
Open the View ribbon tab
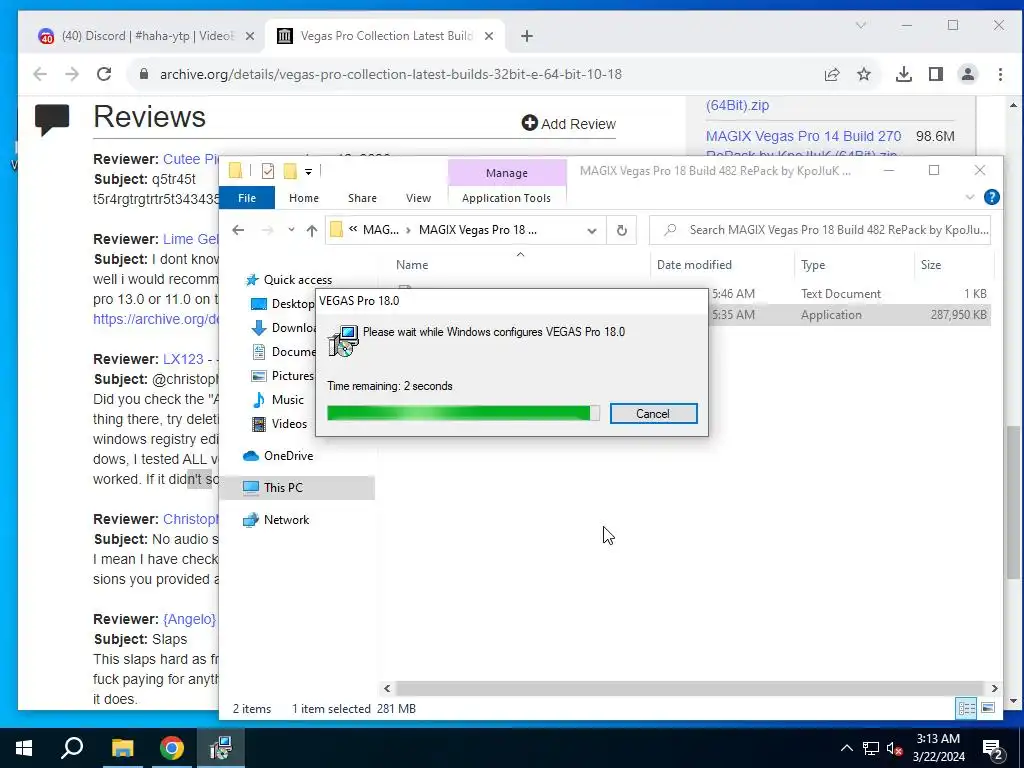(418, 198)
